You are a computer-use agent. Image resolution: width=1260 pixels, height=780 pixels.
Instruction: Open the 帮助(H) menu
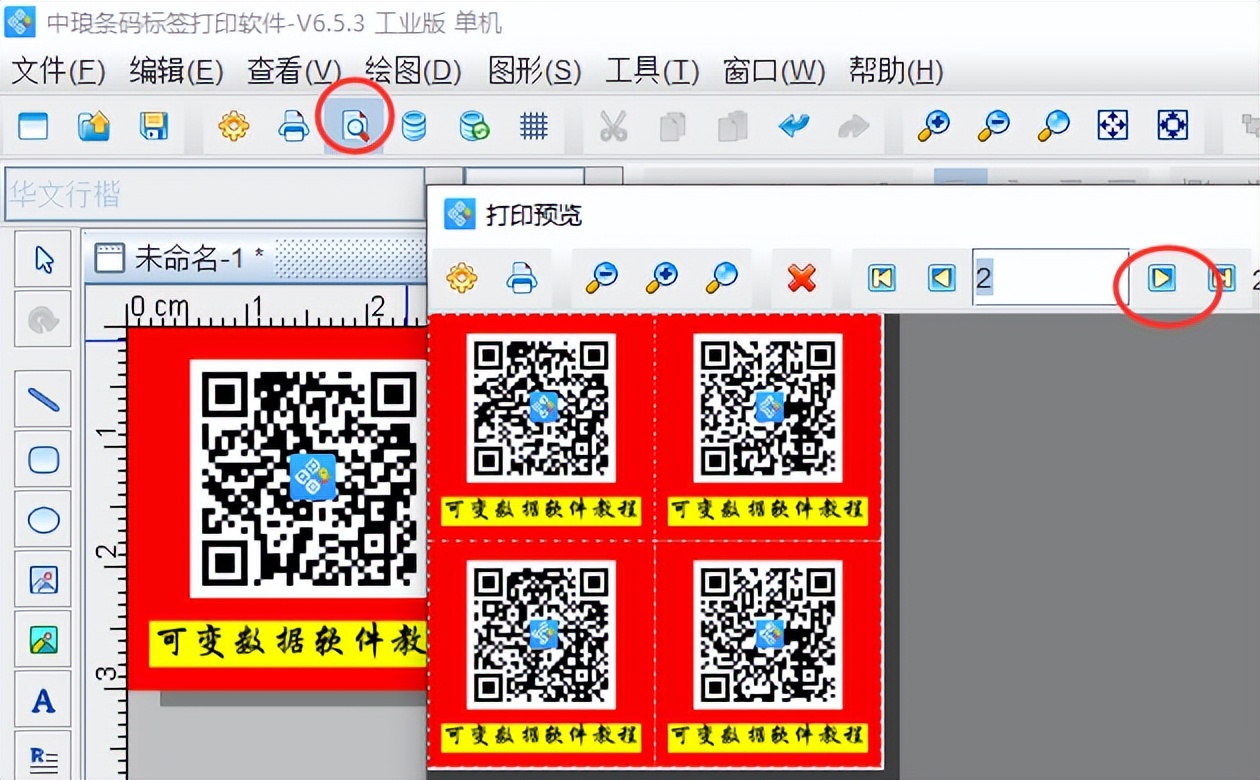tap(896, 71)
